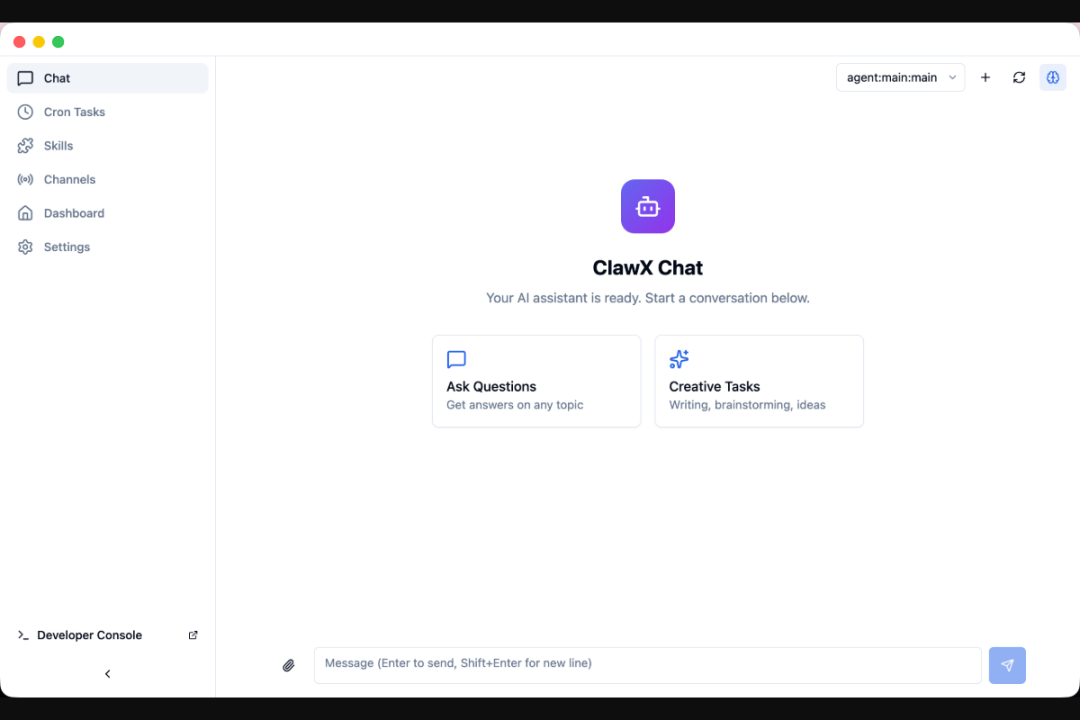Click the purple ClawX robot logo

[647, 207]
